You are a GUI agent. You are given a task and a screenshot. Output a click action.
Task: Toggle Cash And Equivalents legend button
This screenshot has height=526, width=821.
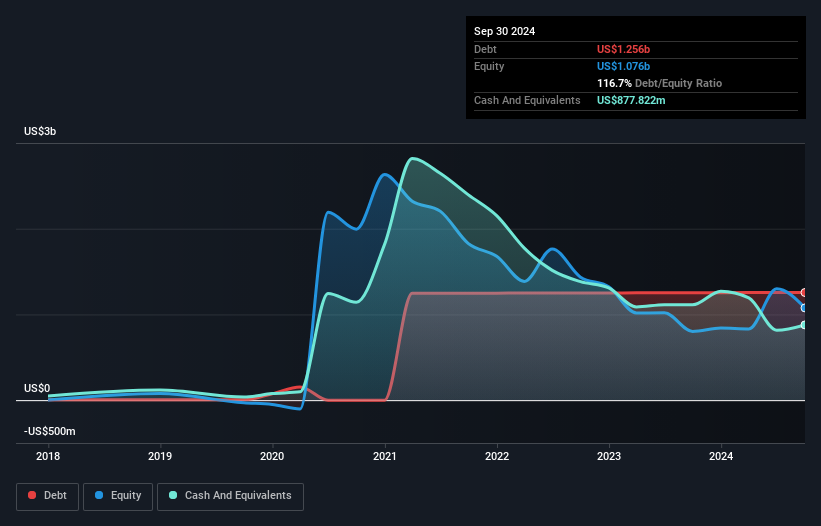(x=230, y=496)
